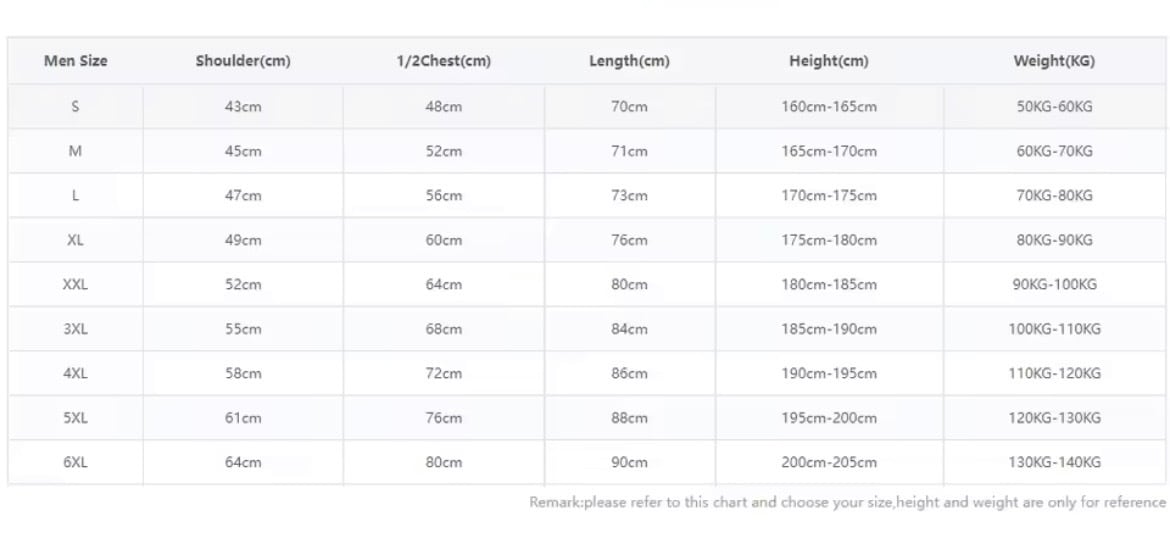Click the remark text below the chart
Viewport: 1170px width, 555px height.
point(847,502)
